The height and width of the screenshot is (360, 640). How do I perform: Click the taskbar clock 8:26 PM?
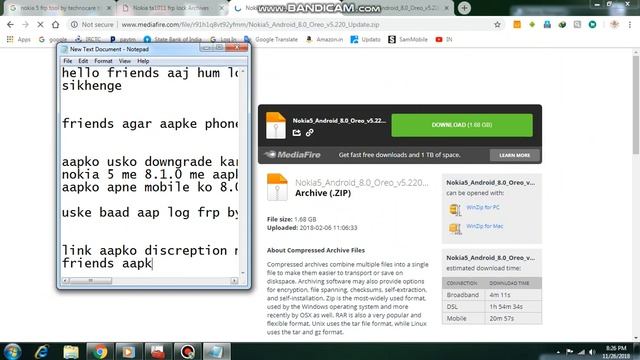(616, 352)
